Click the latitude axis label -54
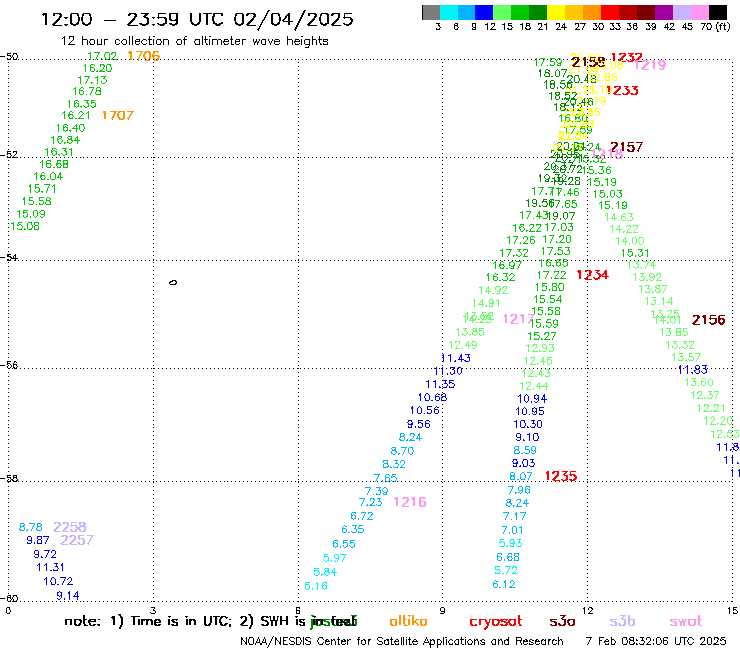The width and height of the screenshot is (740, 650). click(9, 257)
